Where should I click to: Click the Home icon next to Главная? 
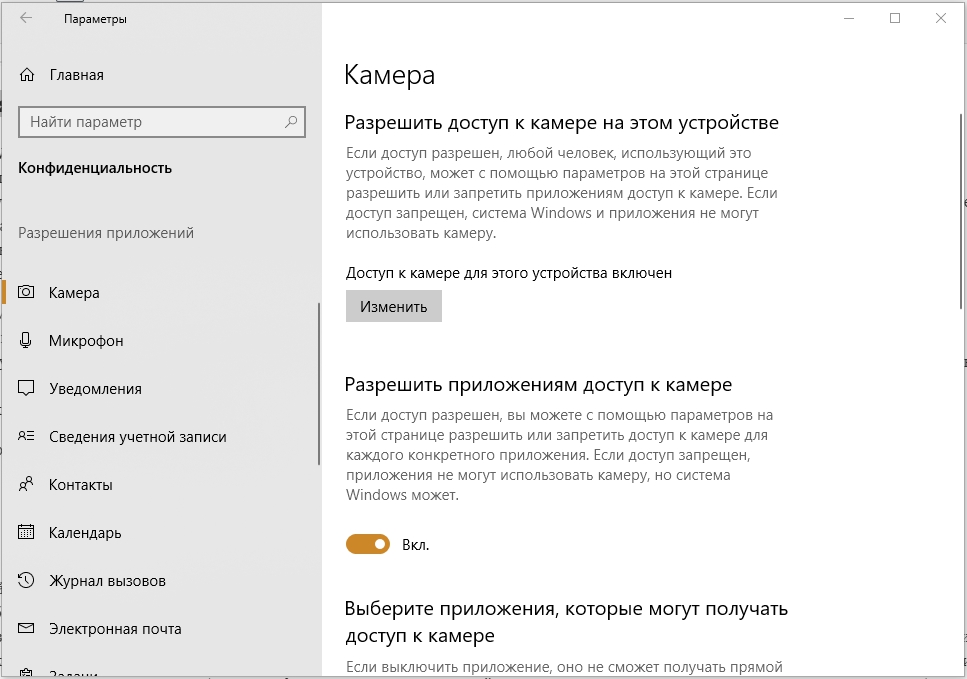pos(27,75)
